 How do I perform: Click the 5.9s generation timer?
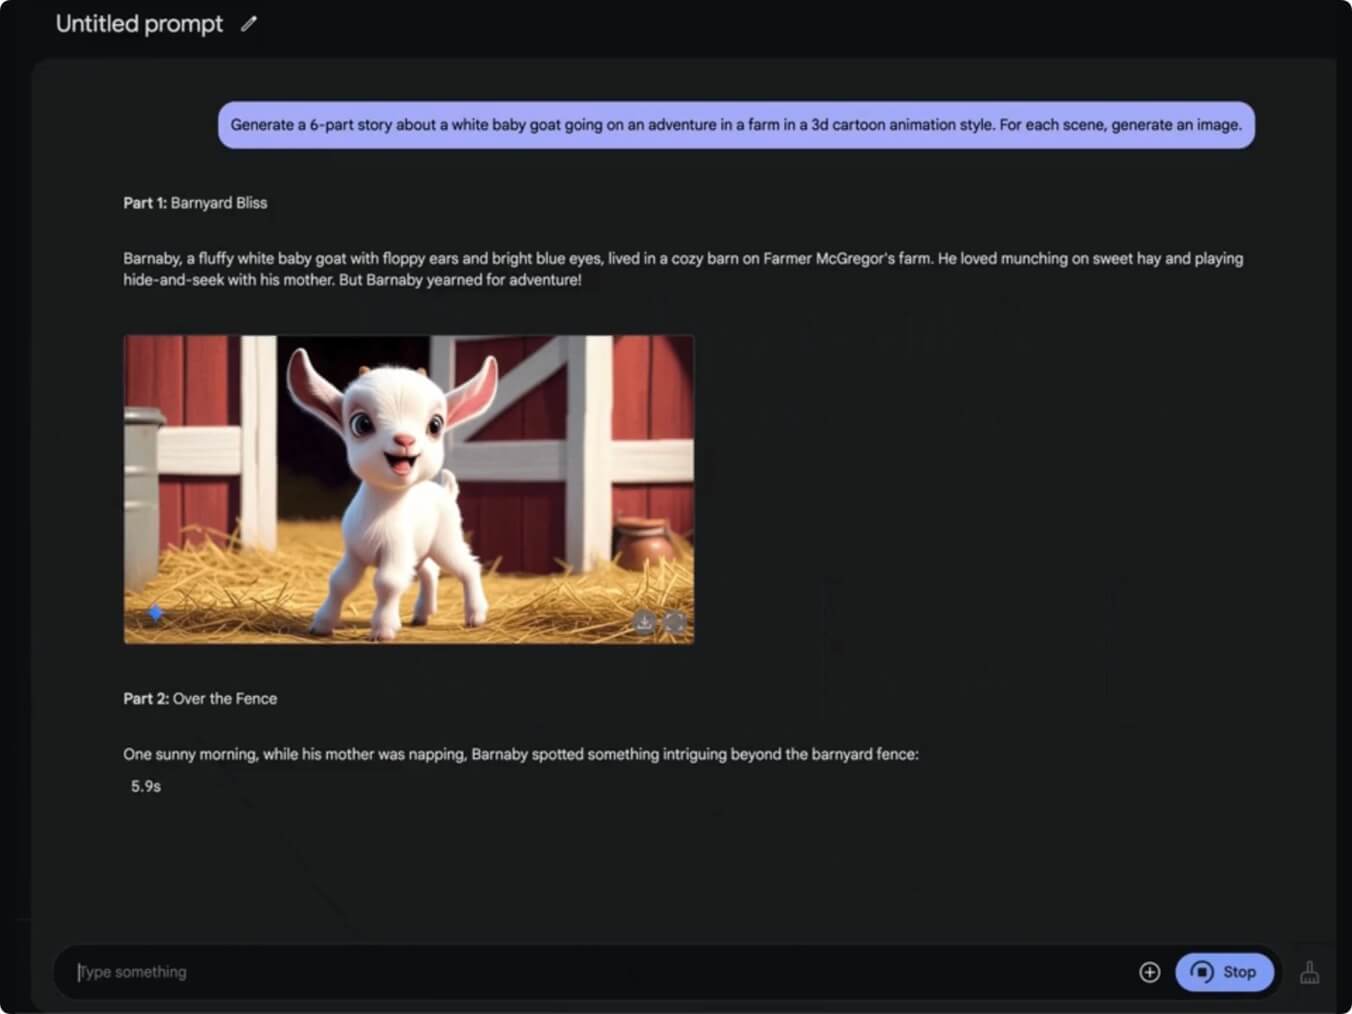click(146, 787)
